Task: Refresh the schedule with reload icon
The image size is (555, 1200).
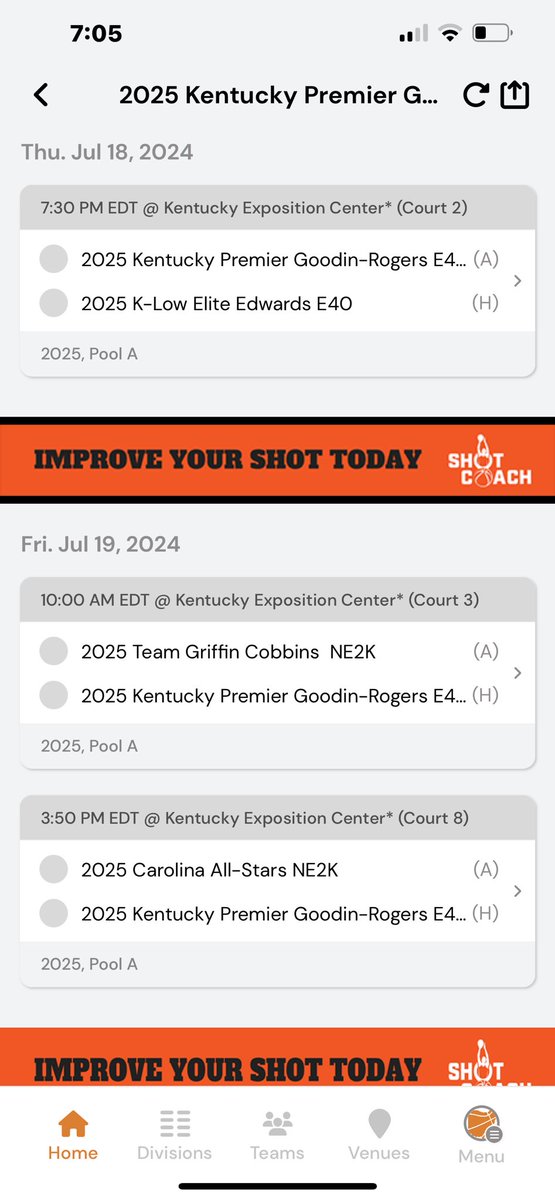Action: (x=476, y=95)
